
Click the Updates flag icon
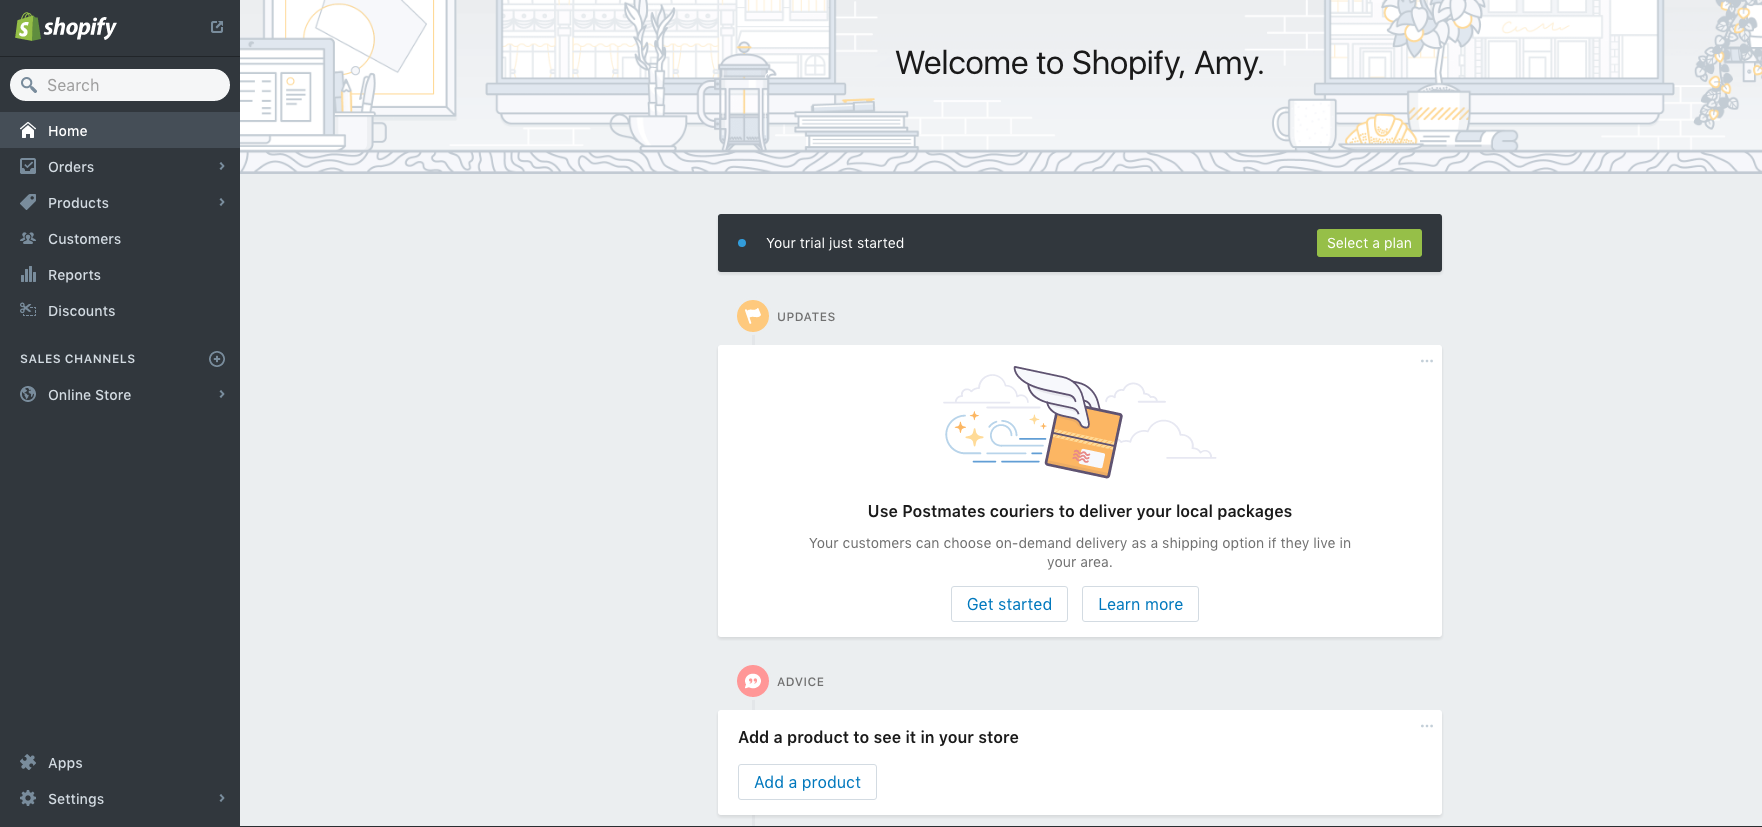coord(753,316)
